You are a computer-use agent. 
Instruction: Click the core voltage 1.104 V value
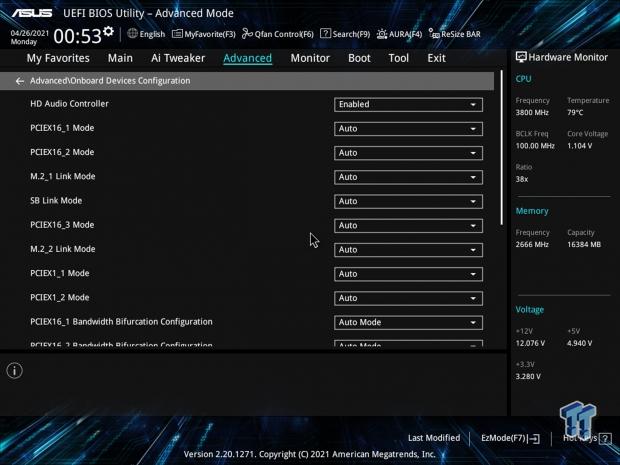click(x=579, y=146)
